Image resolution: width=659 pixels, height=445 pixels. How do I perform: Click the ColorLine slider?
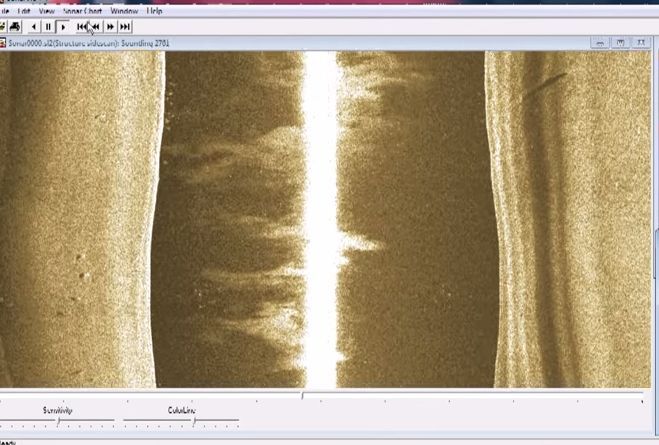click(194, 422)
